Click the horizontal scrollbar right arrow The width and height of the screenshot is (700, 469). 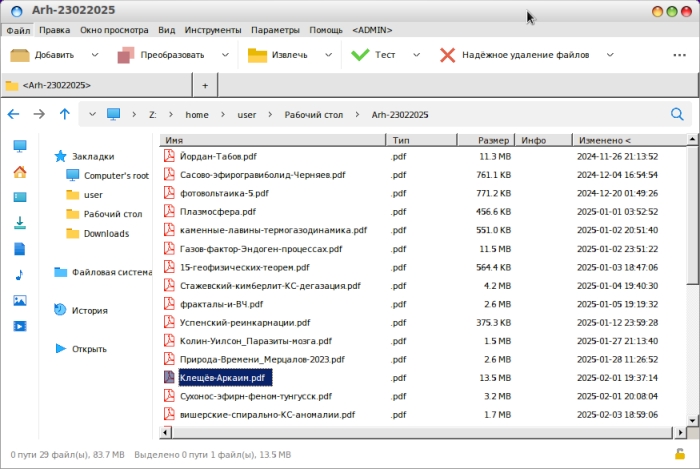click(x=680, y=432)
